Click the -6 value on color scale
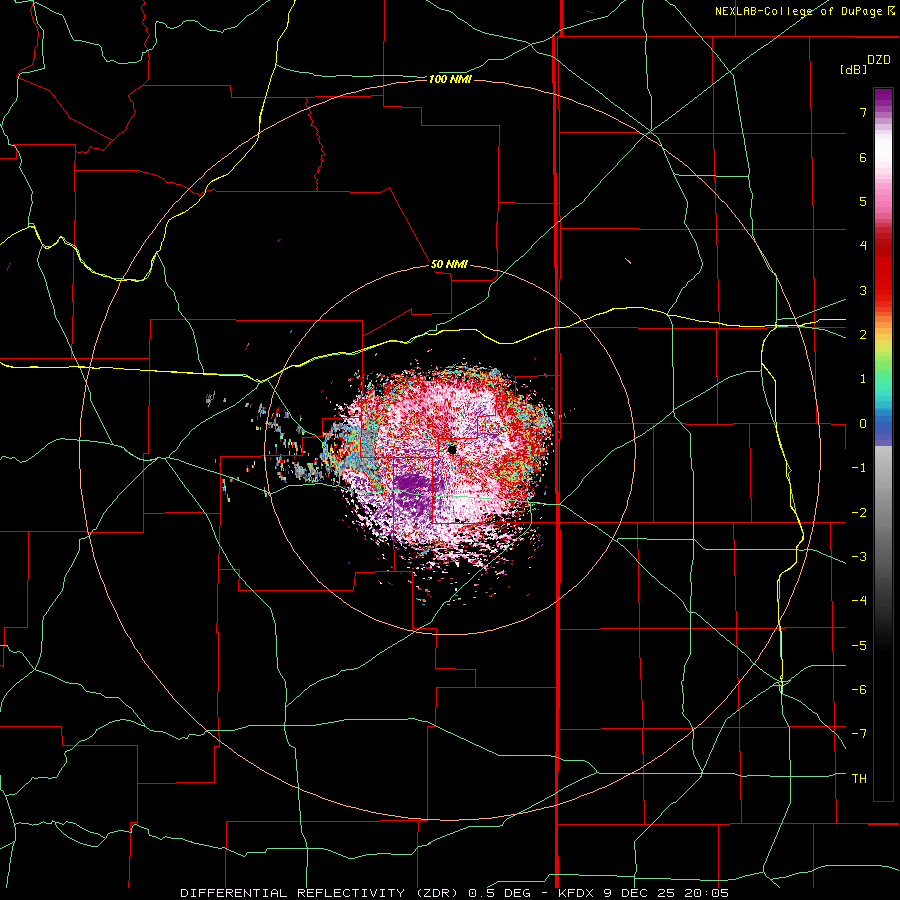This screenshot has width=900, height=900. (859, 689)
